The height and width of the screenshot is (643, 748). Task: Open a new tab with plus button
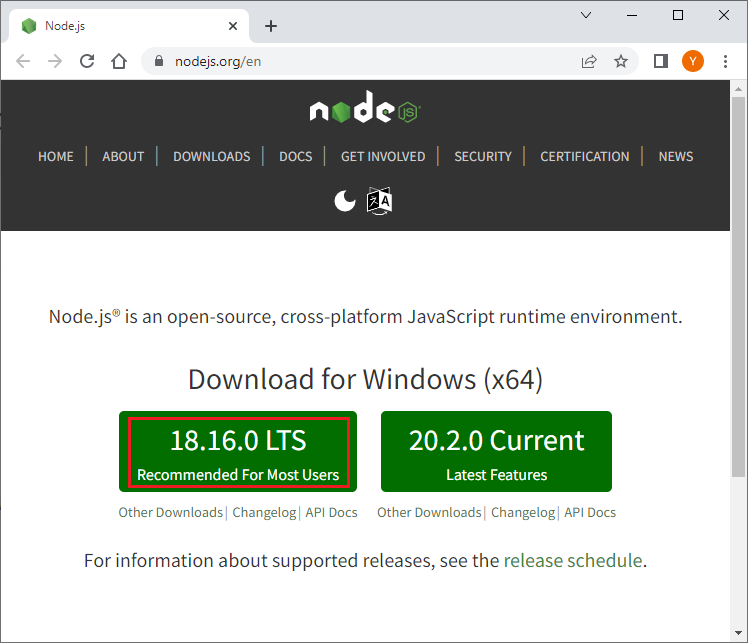[271, 26]
